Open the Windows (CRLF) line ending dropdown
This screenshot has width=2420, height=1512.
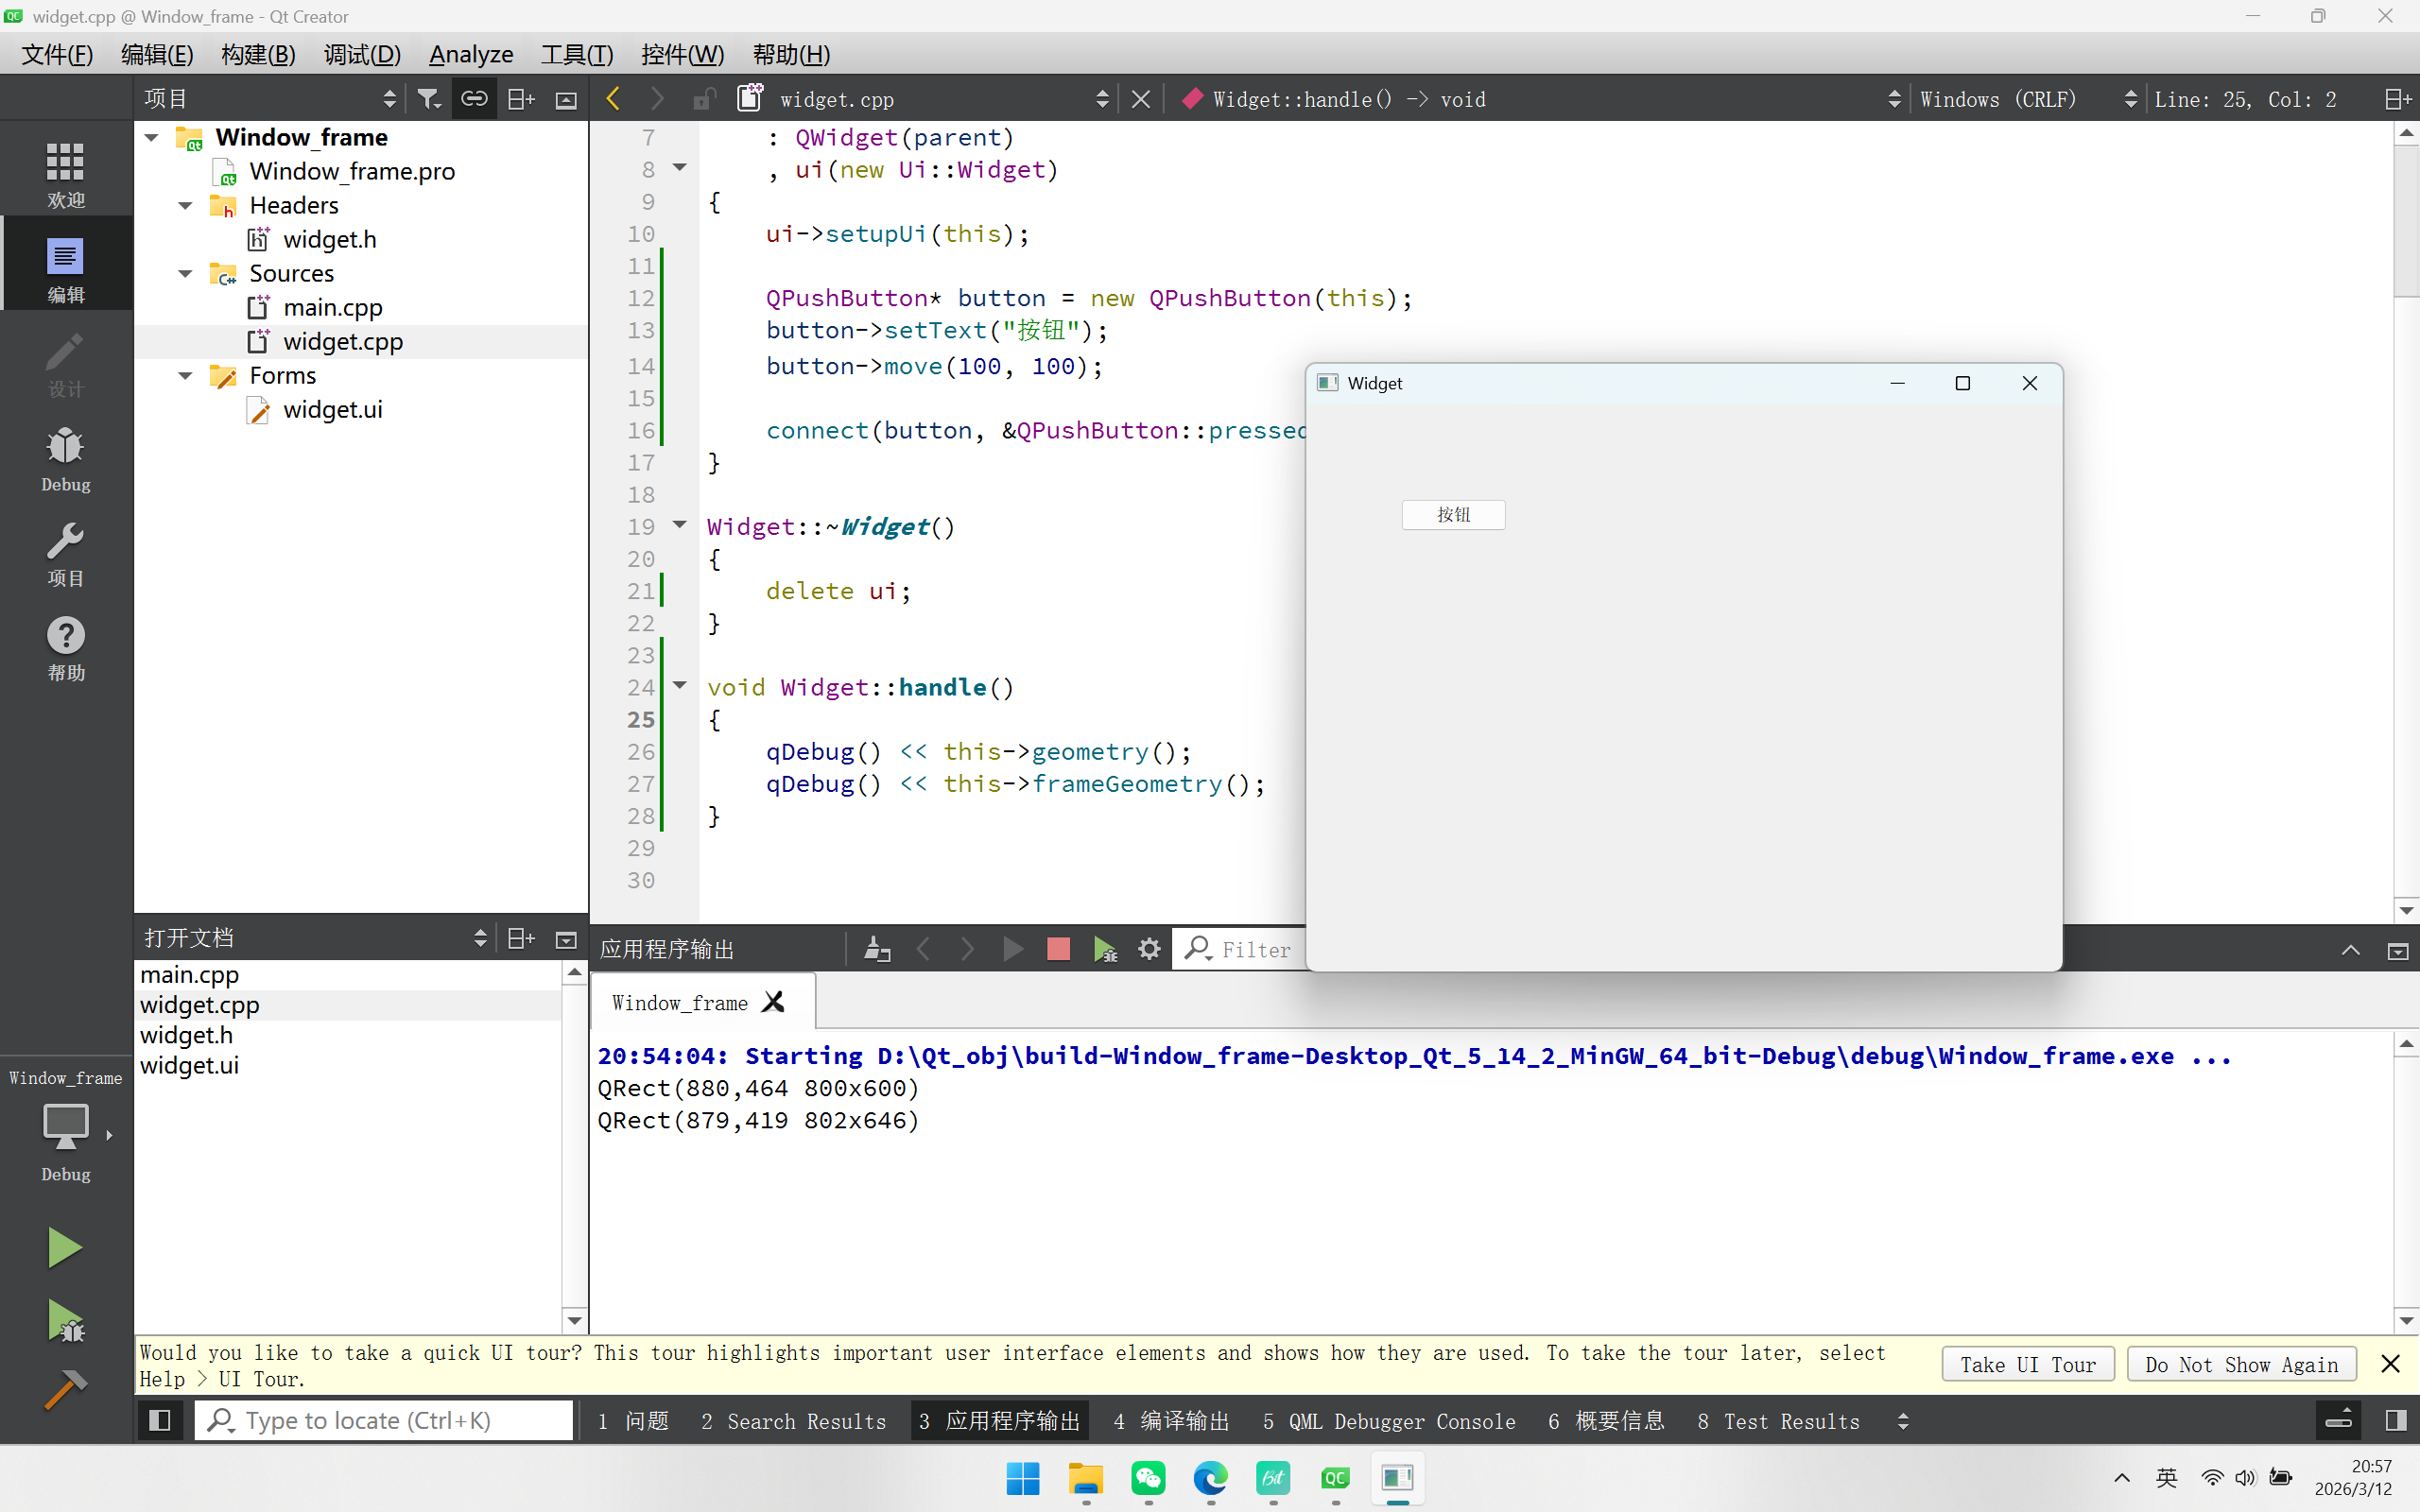tap(2026, 99)
